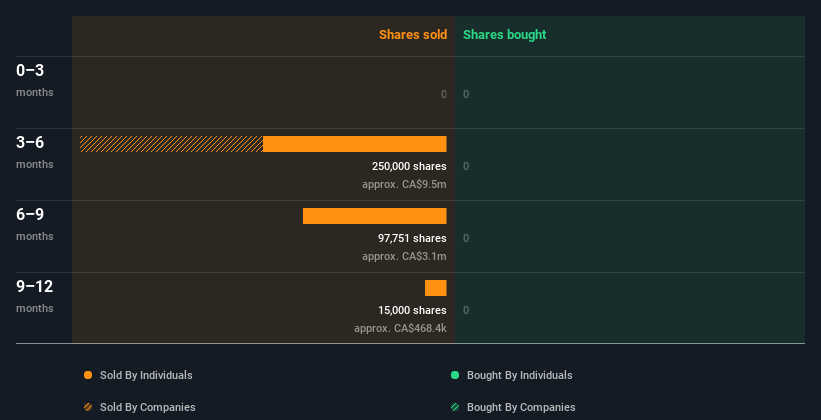The image size is (821, 420).
Task: Click the striped Sold By Companies legend icon
Action: pos(88,407)
